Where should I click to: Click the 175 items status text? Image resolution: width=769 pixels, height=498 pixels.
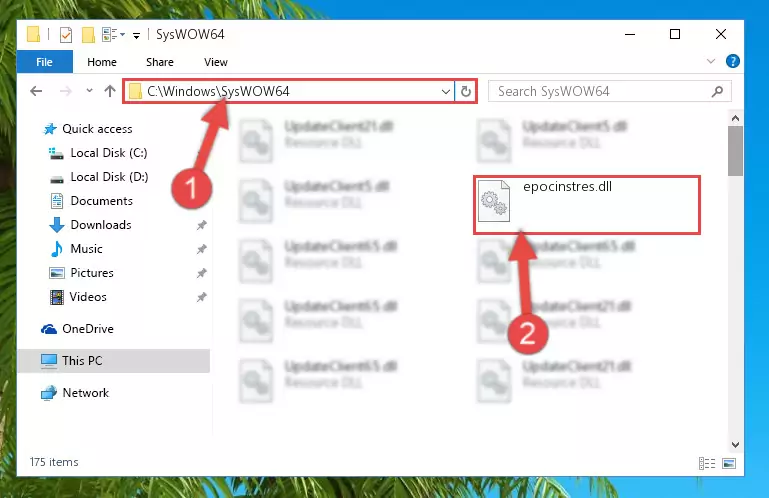coord(54,462)
